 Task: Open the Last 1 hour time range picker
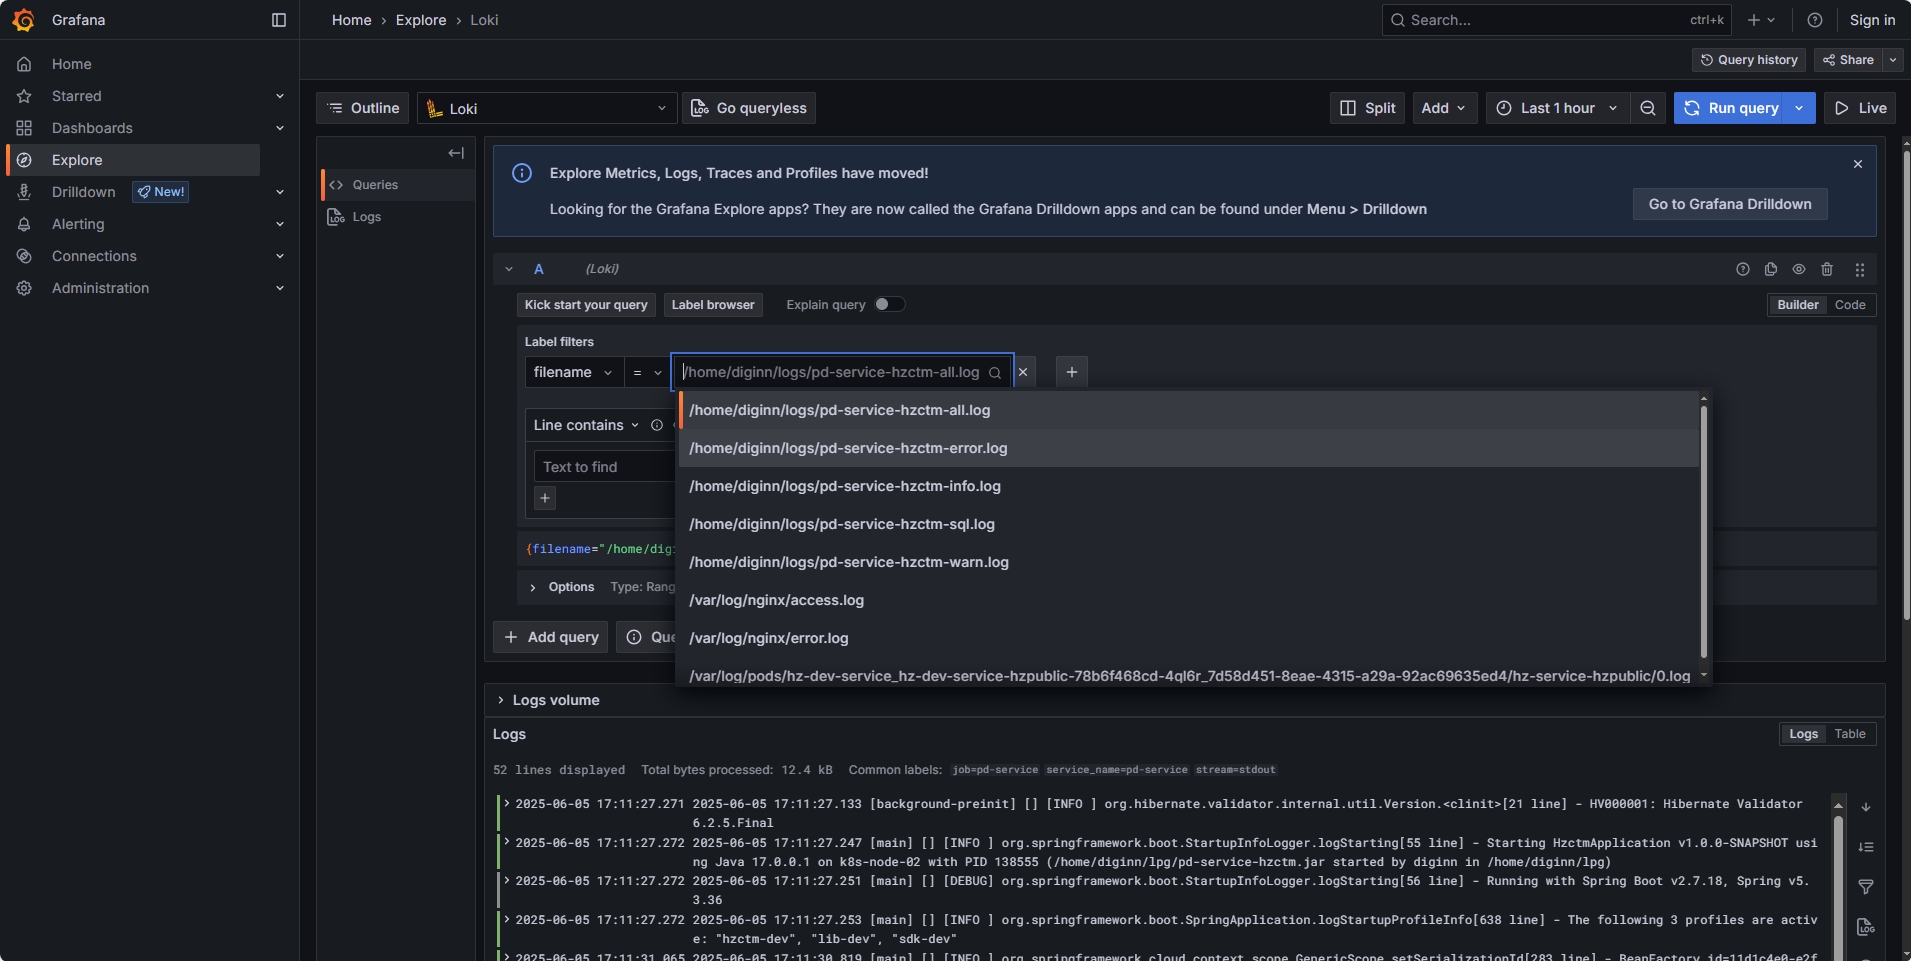1556,108
